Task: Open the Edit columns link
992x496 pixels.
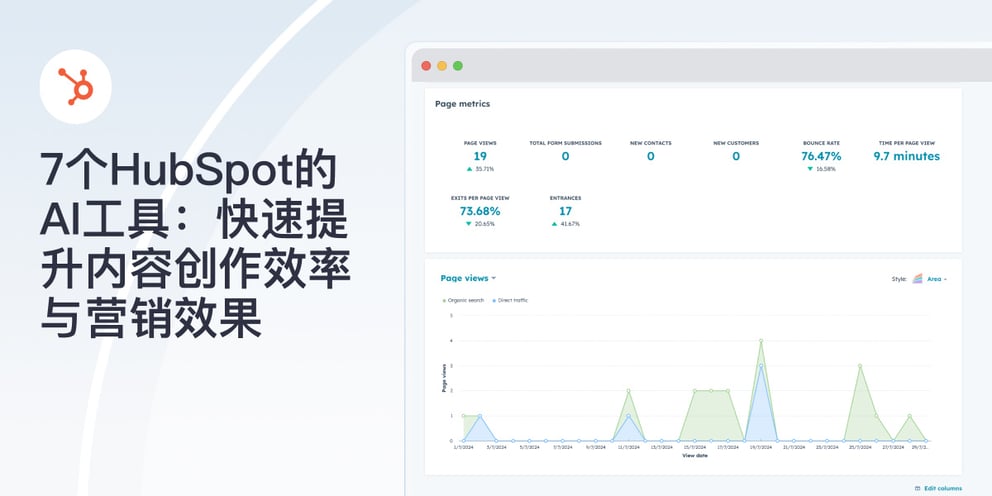Action: (942, 488)
